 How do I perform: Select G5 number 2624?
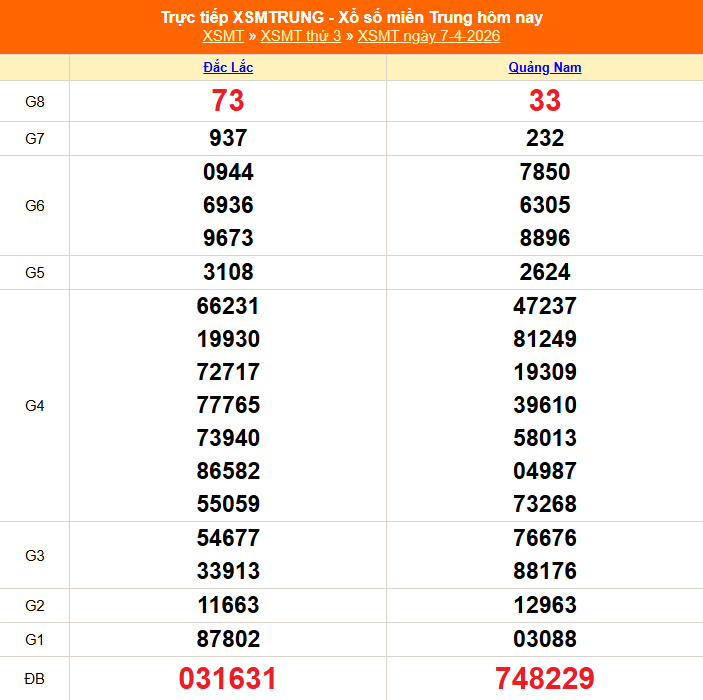click(x=545, y=272)
